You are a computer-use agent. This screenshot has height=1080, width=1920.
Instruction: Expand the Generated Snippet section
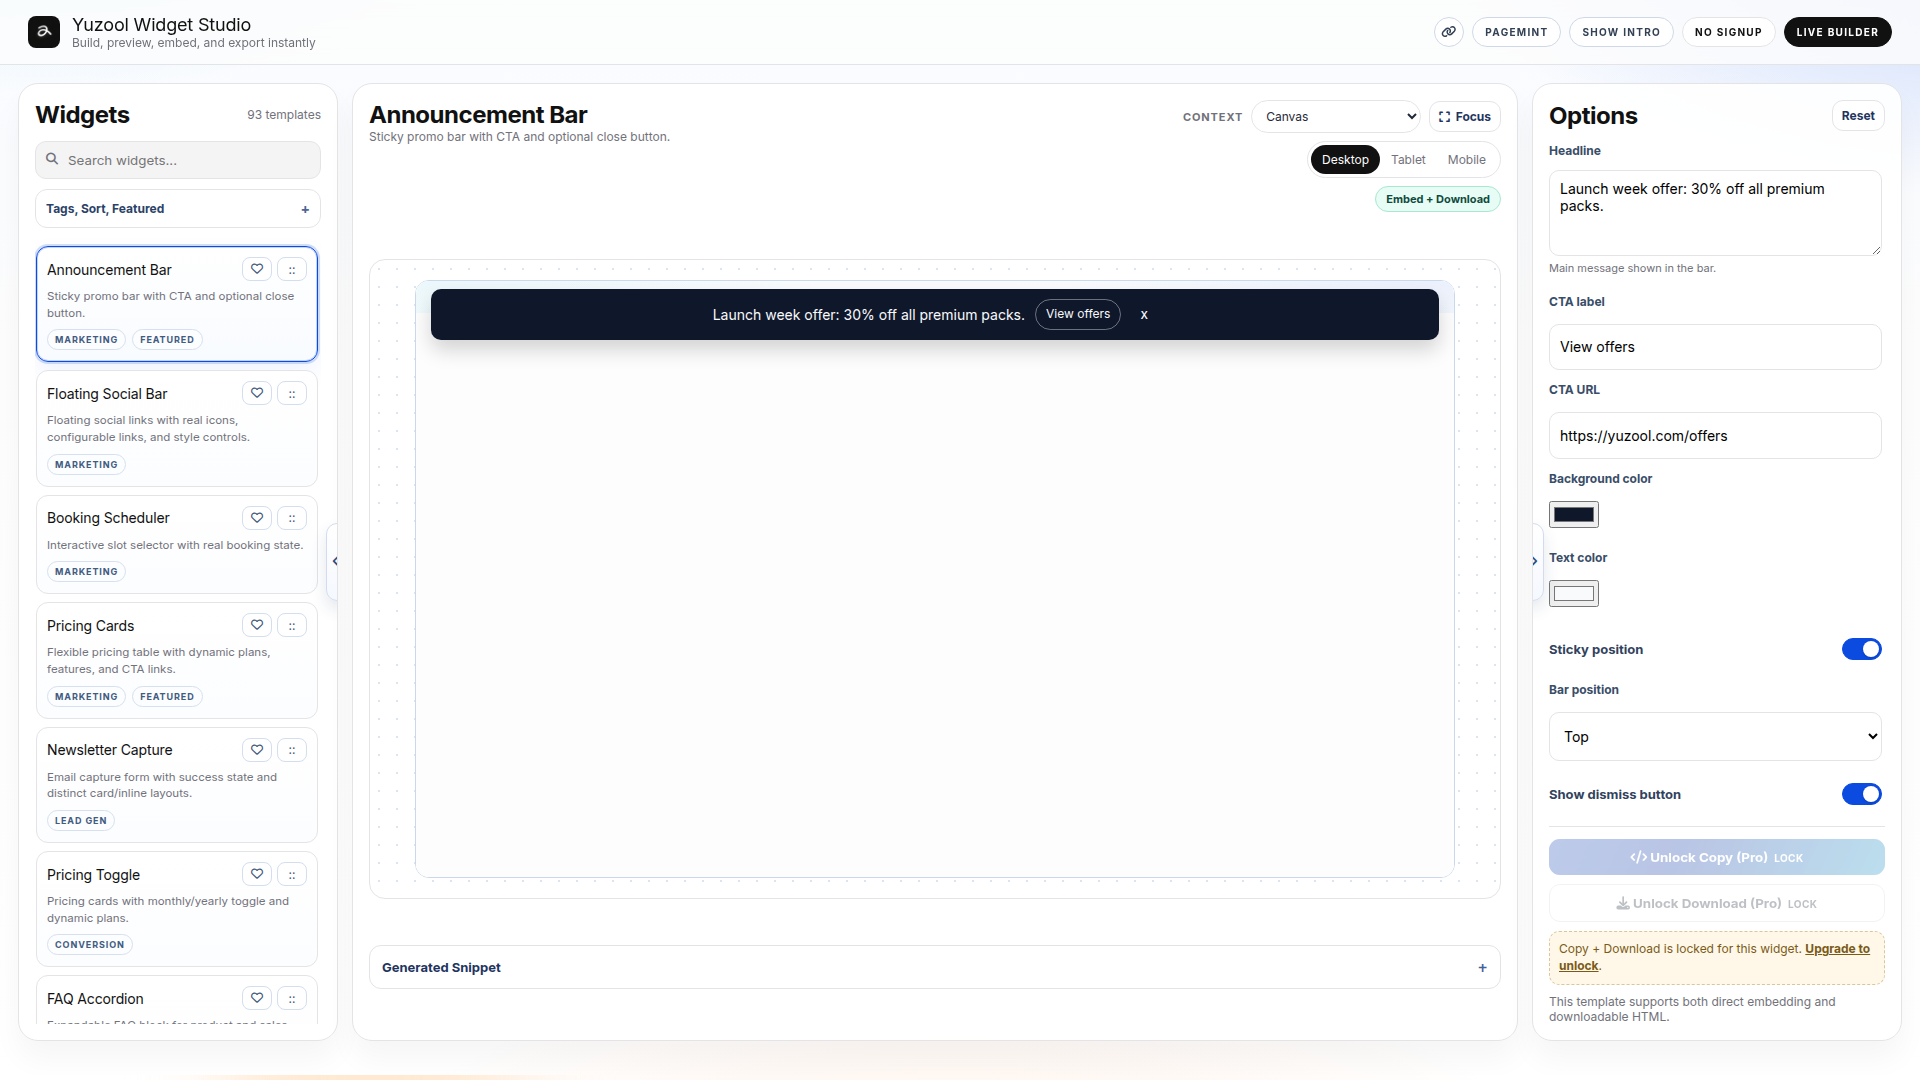(x=935, y=967)
